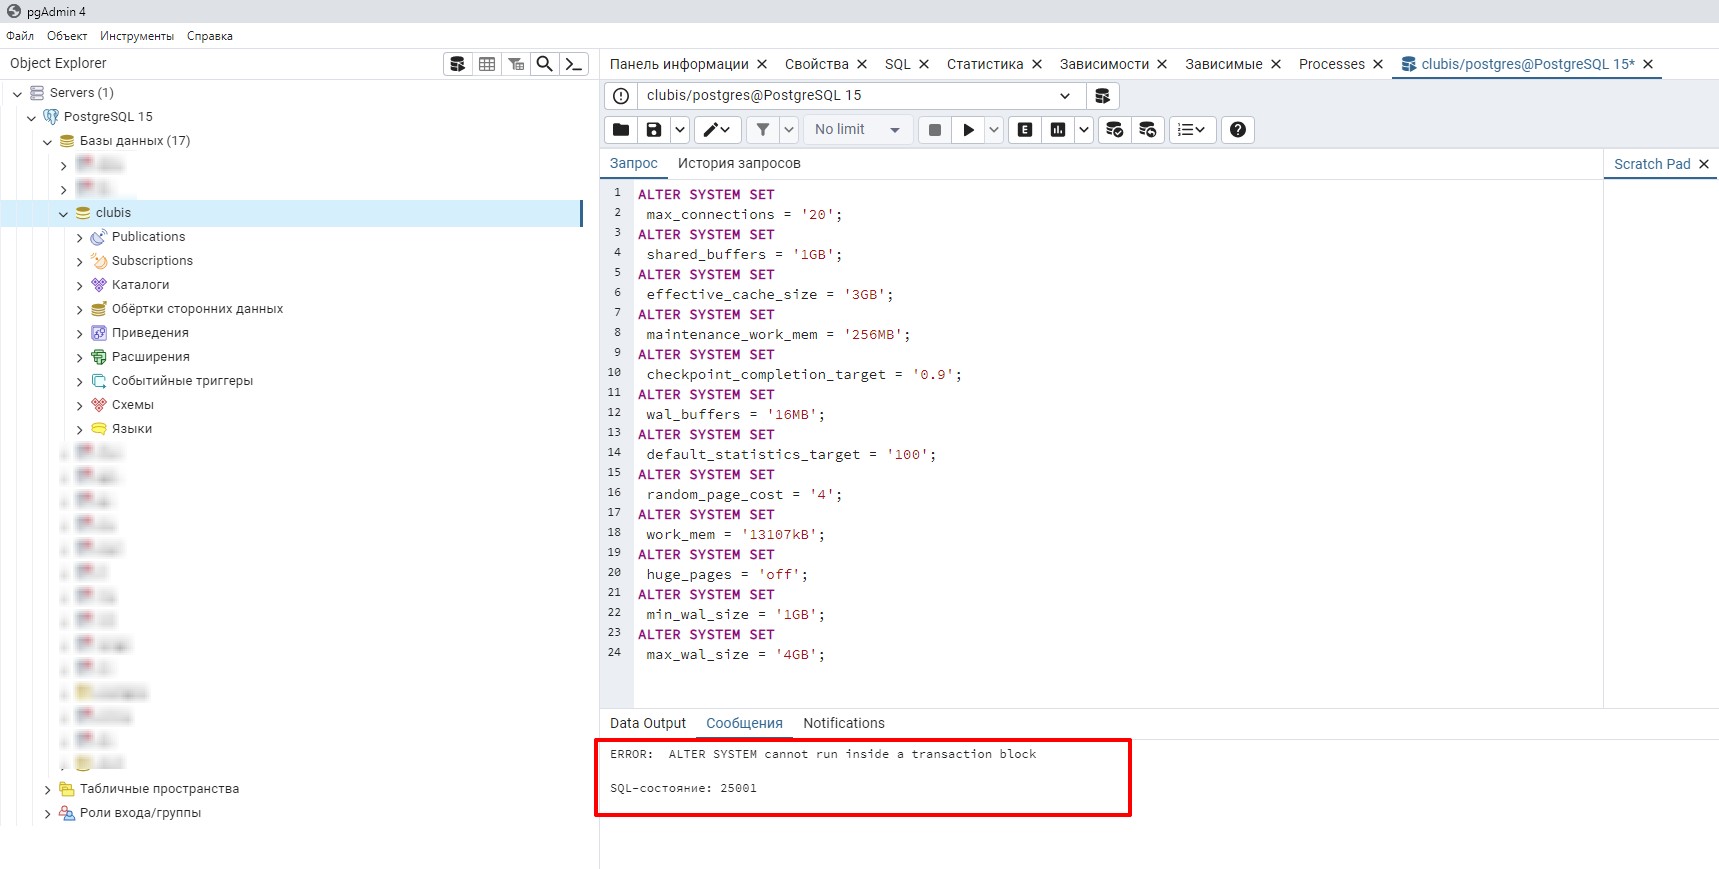Open PSQL tool in Object Explorer
1719x869 pixels.
pyautogui.click(x=574, y=64)
